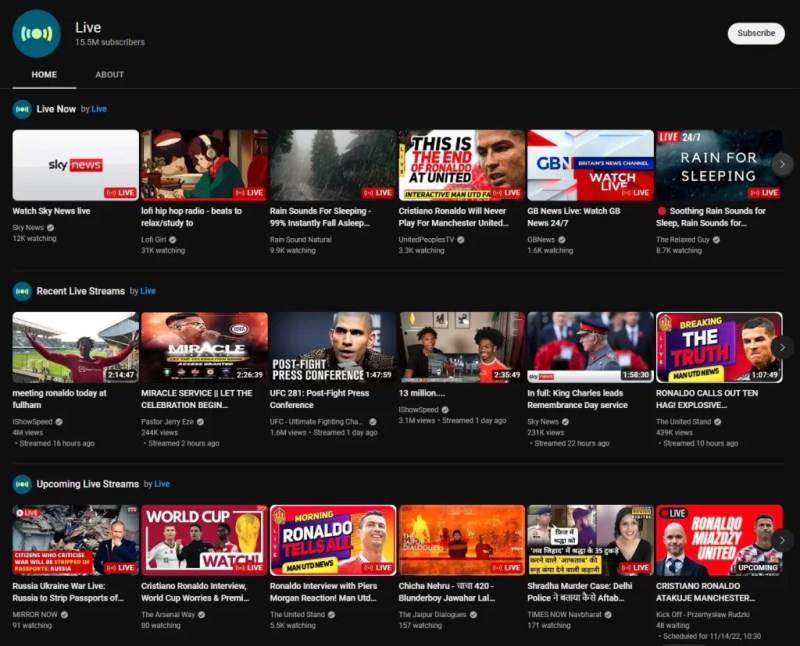Subscribe to the Live channel

pos(756,33)
